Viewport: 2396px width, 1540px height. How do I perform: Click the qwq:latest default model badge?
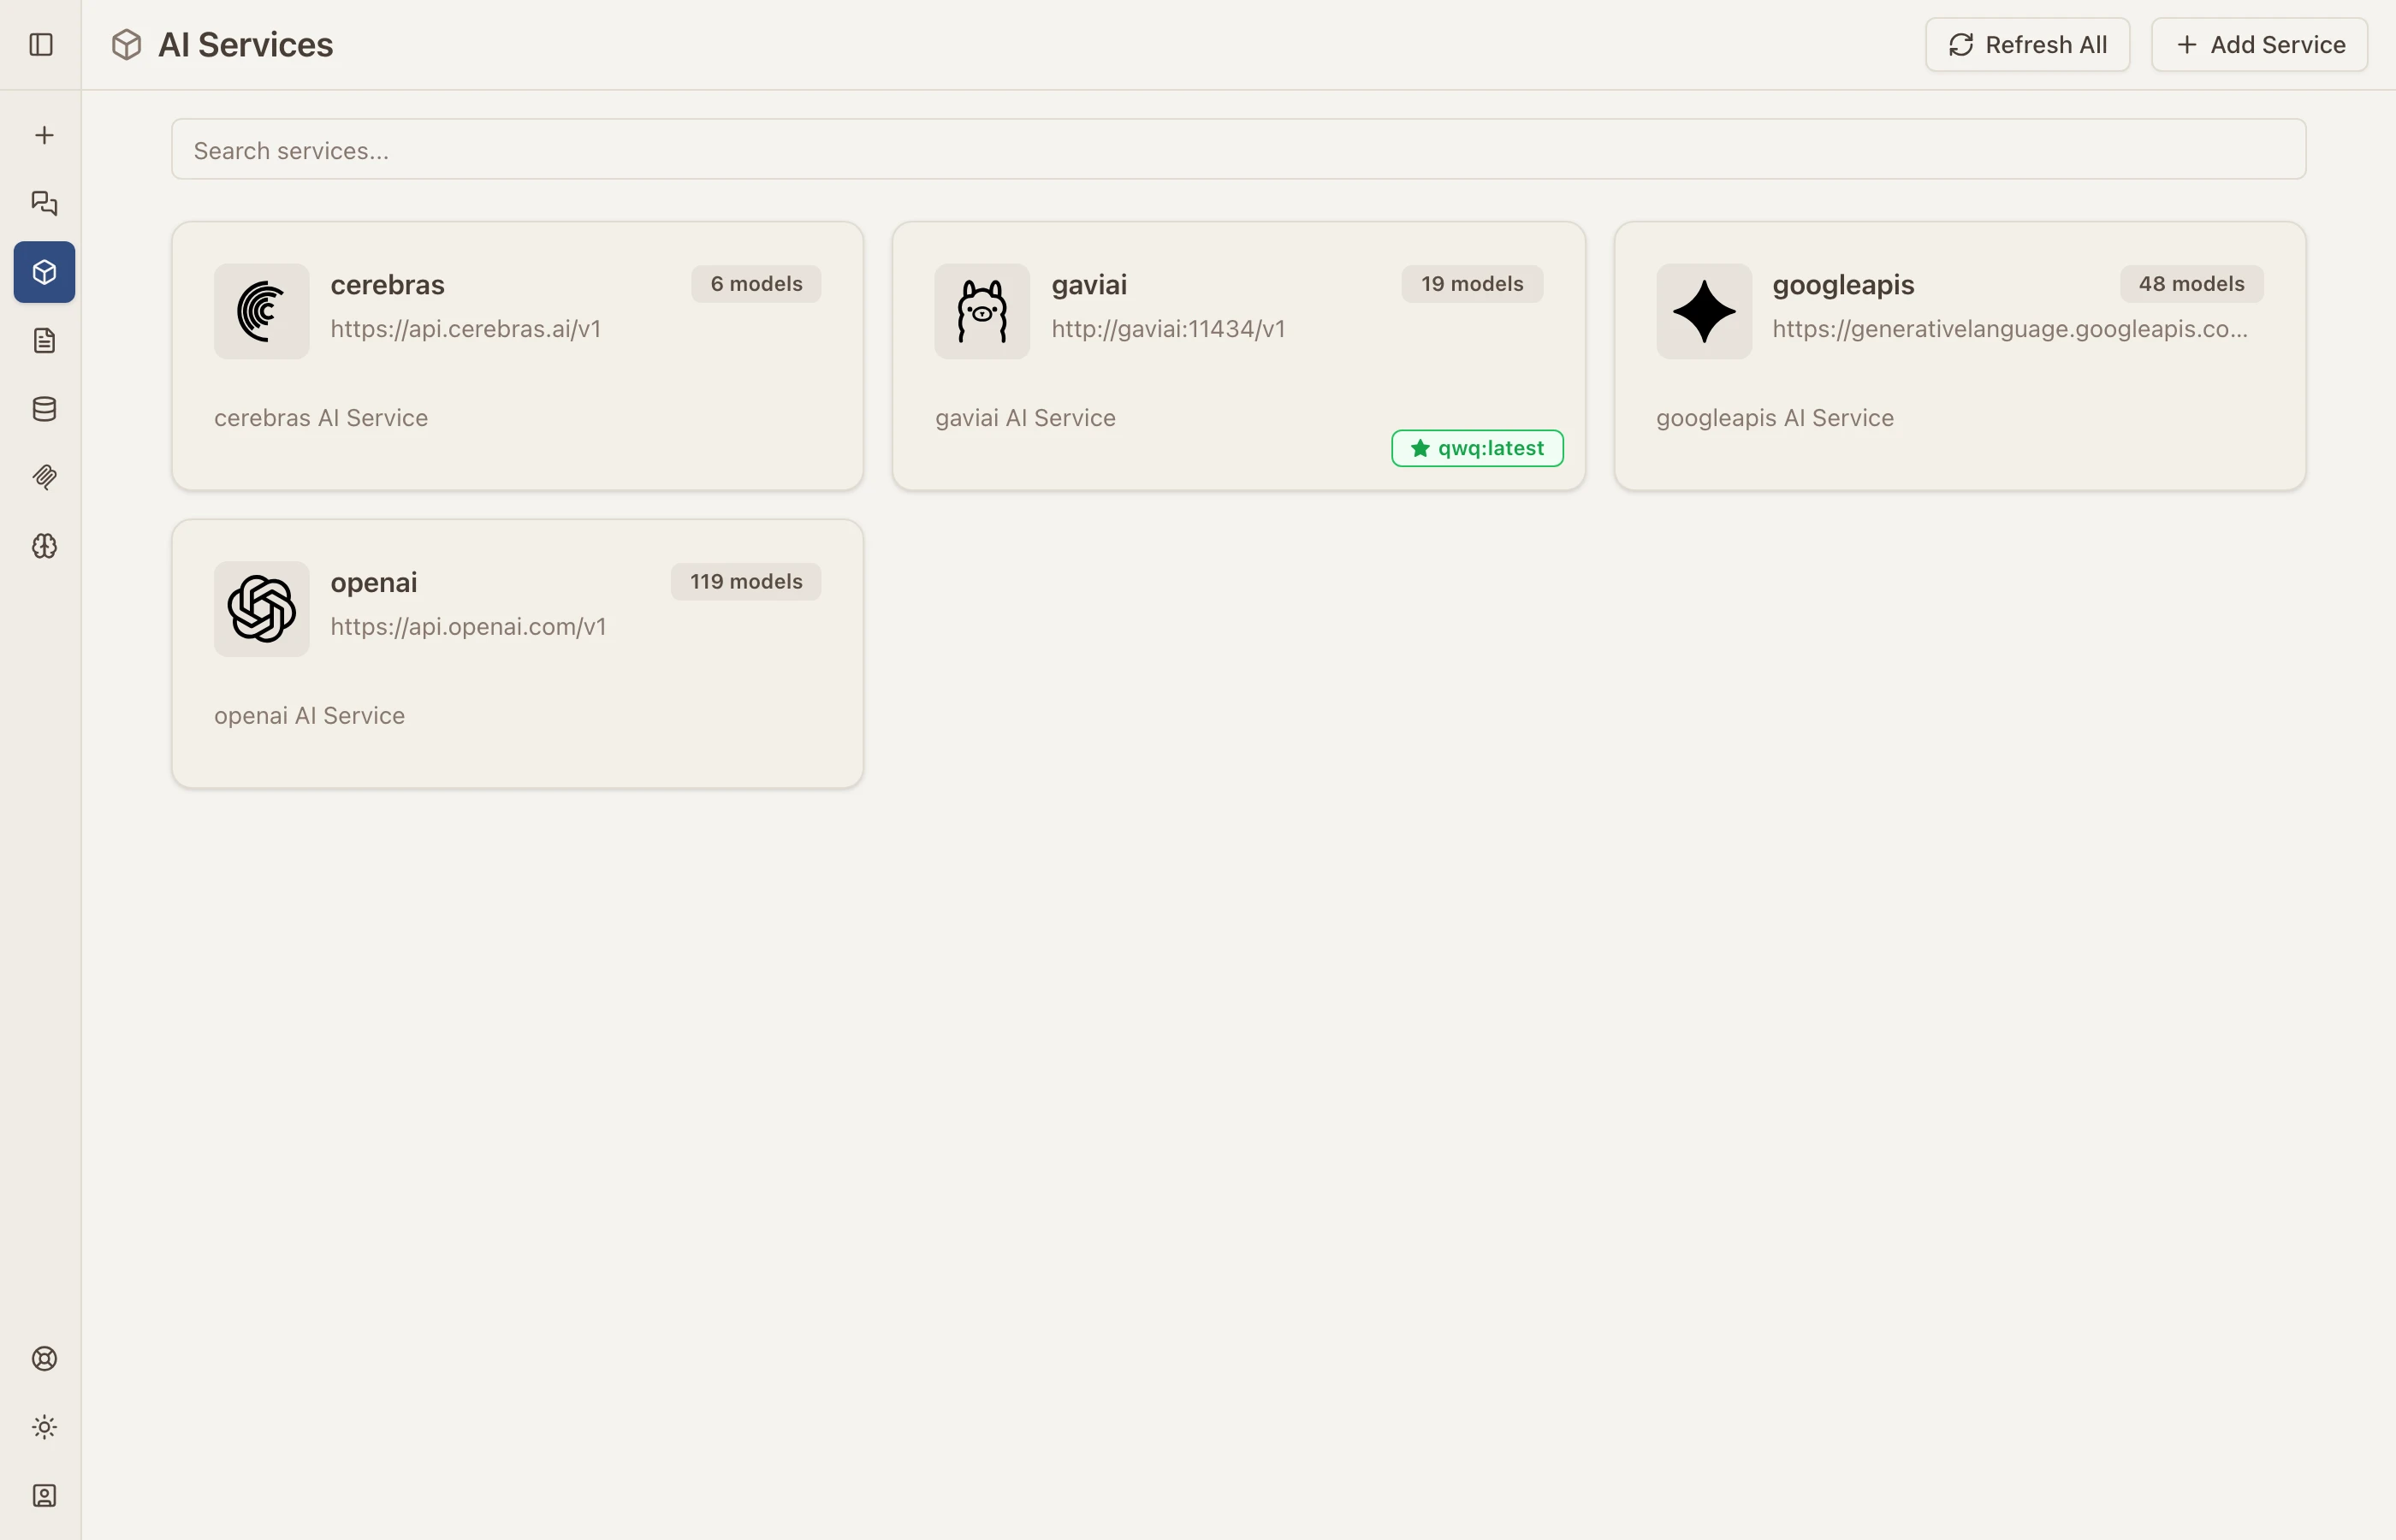1477,448
